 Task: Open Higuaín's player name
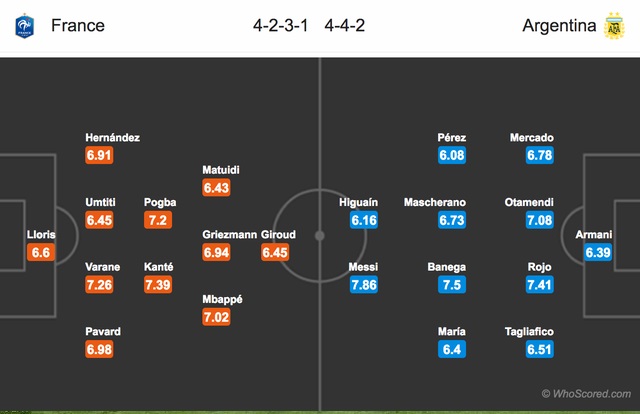click(x=358, y=202)
